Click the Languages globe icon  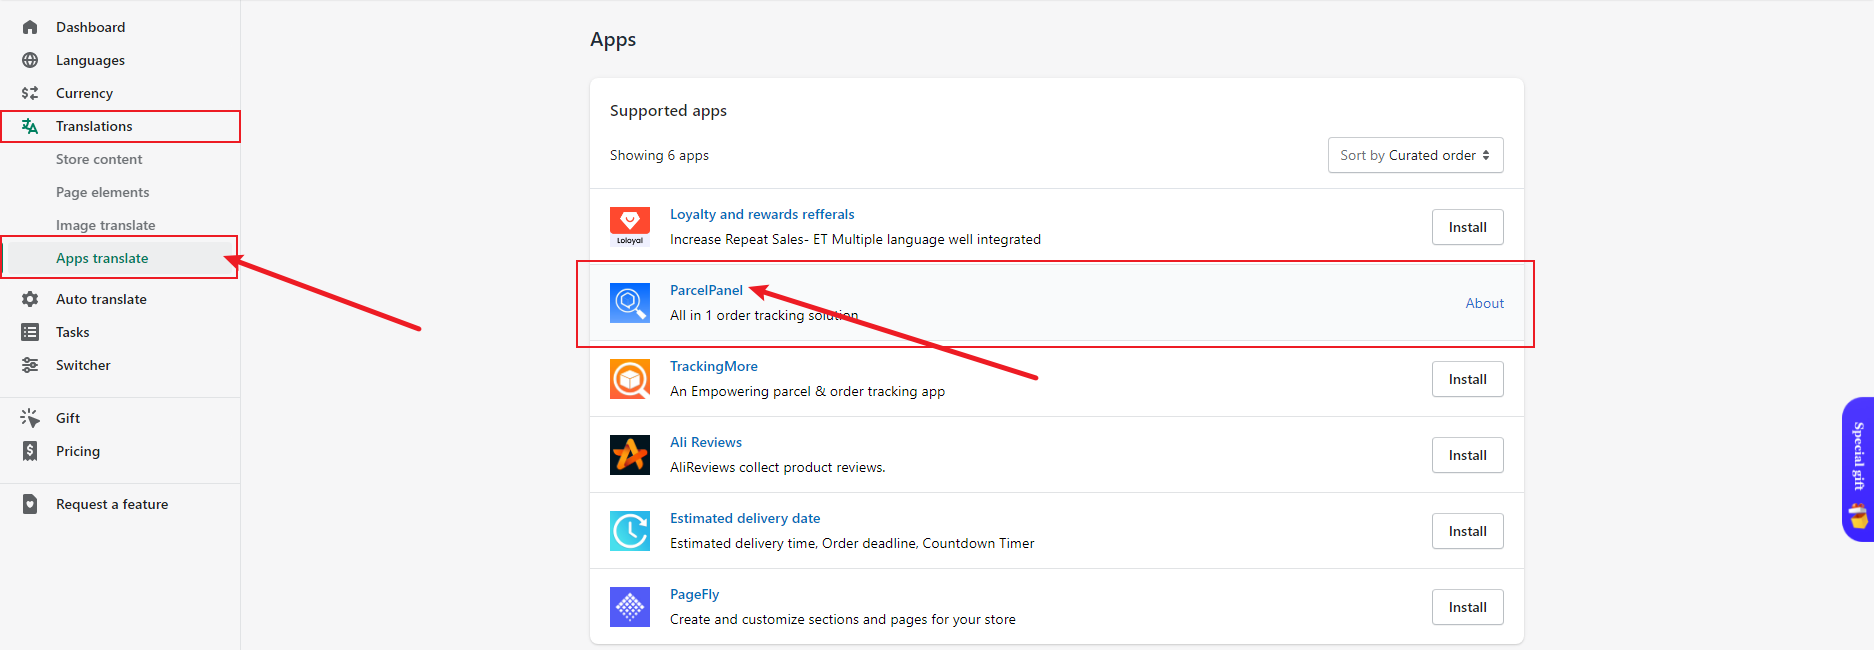30,60
